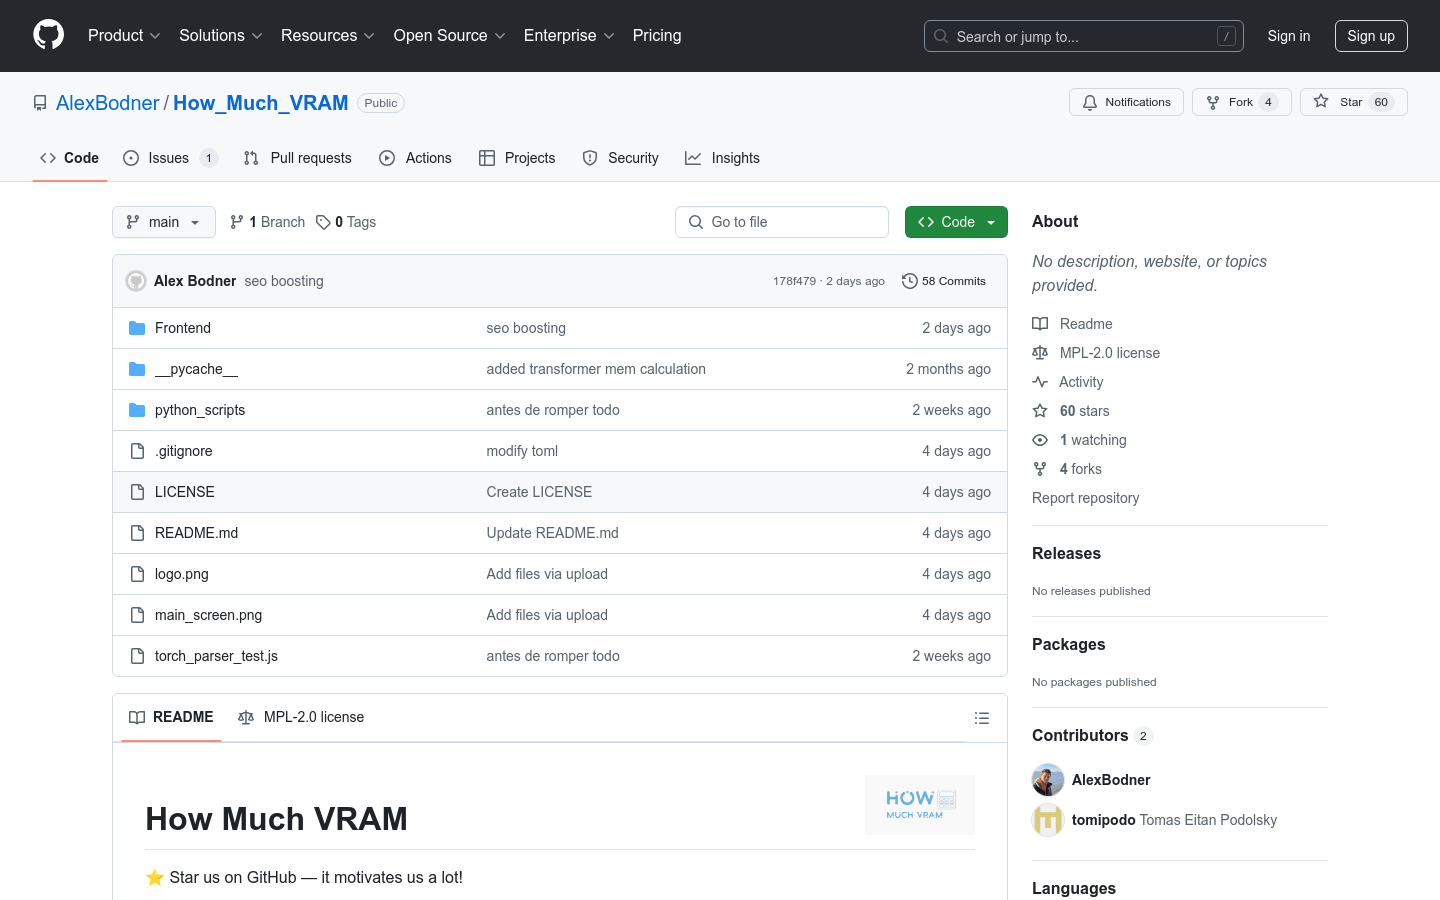Open the green Code dropdown

[956, 222]
